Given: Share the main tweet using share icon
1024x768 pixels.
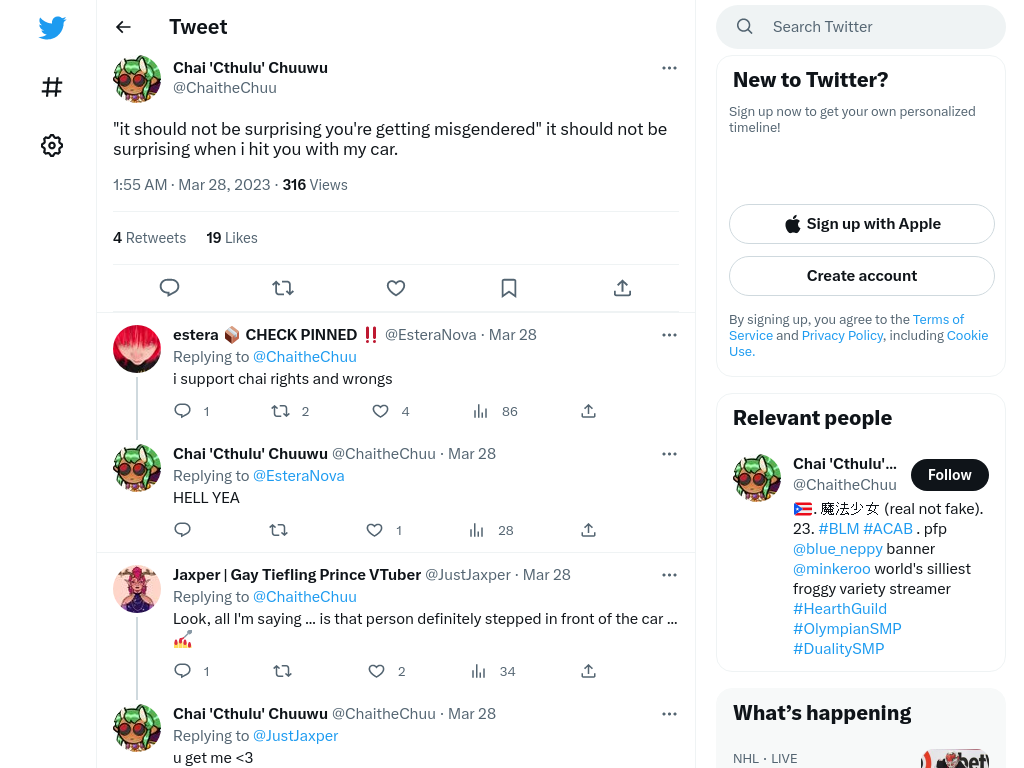Looking at the screenshot, I should pos(622,288).
